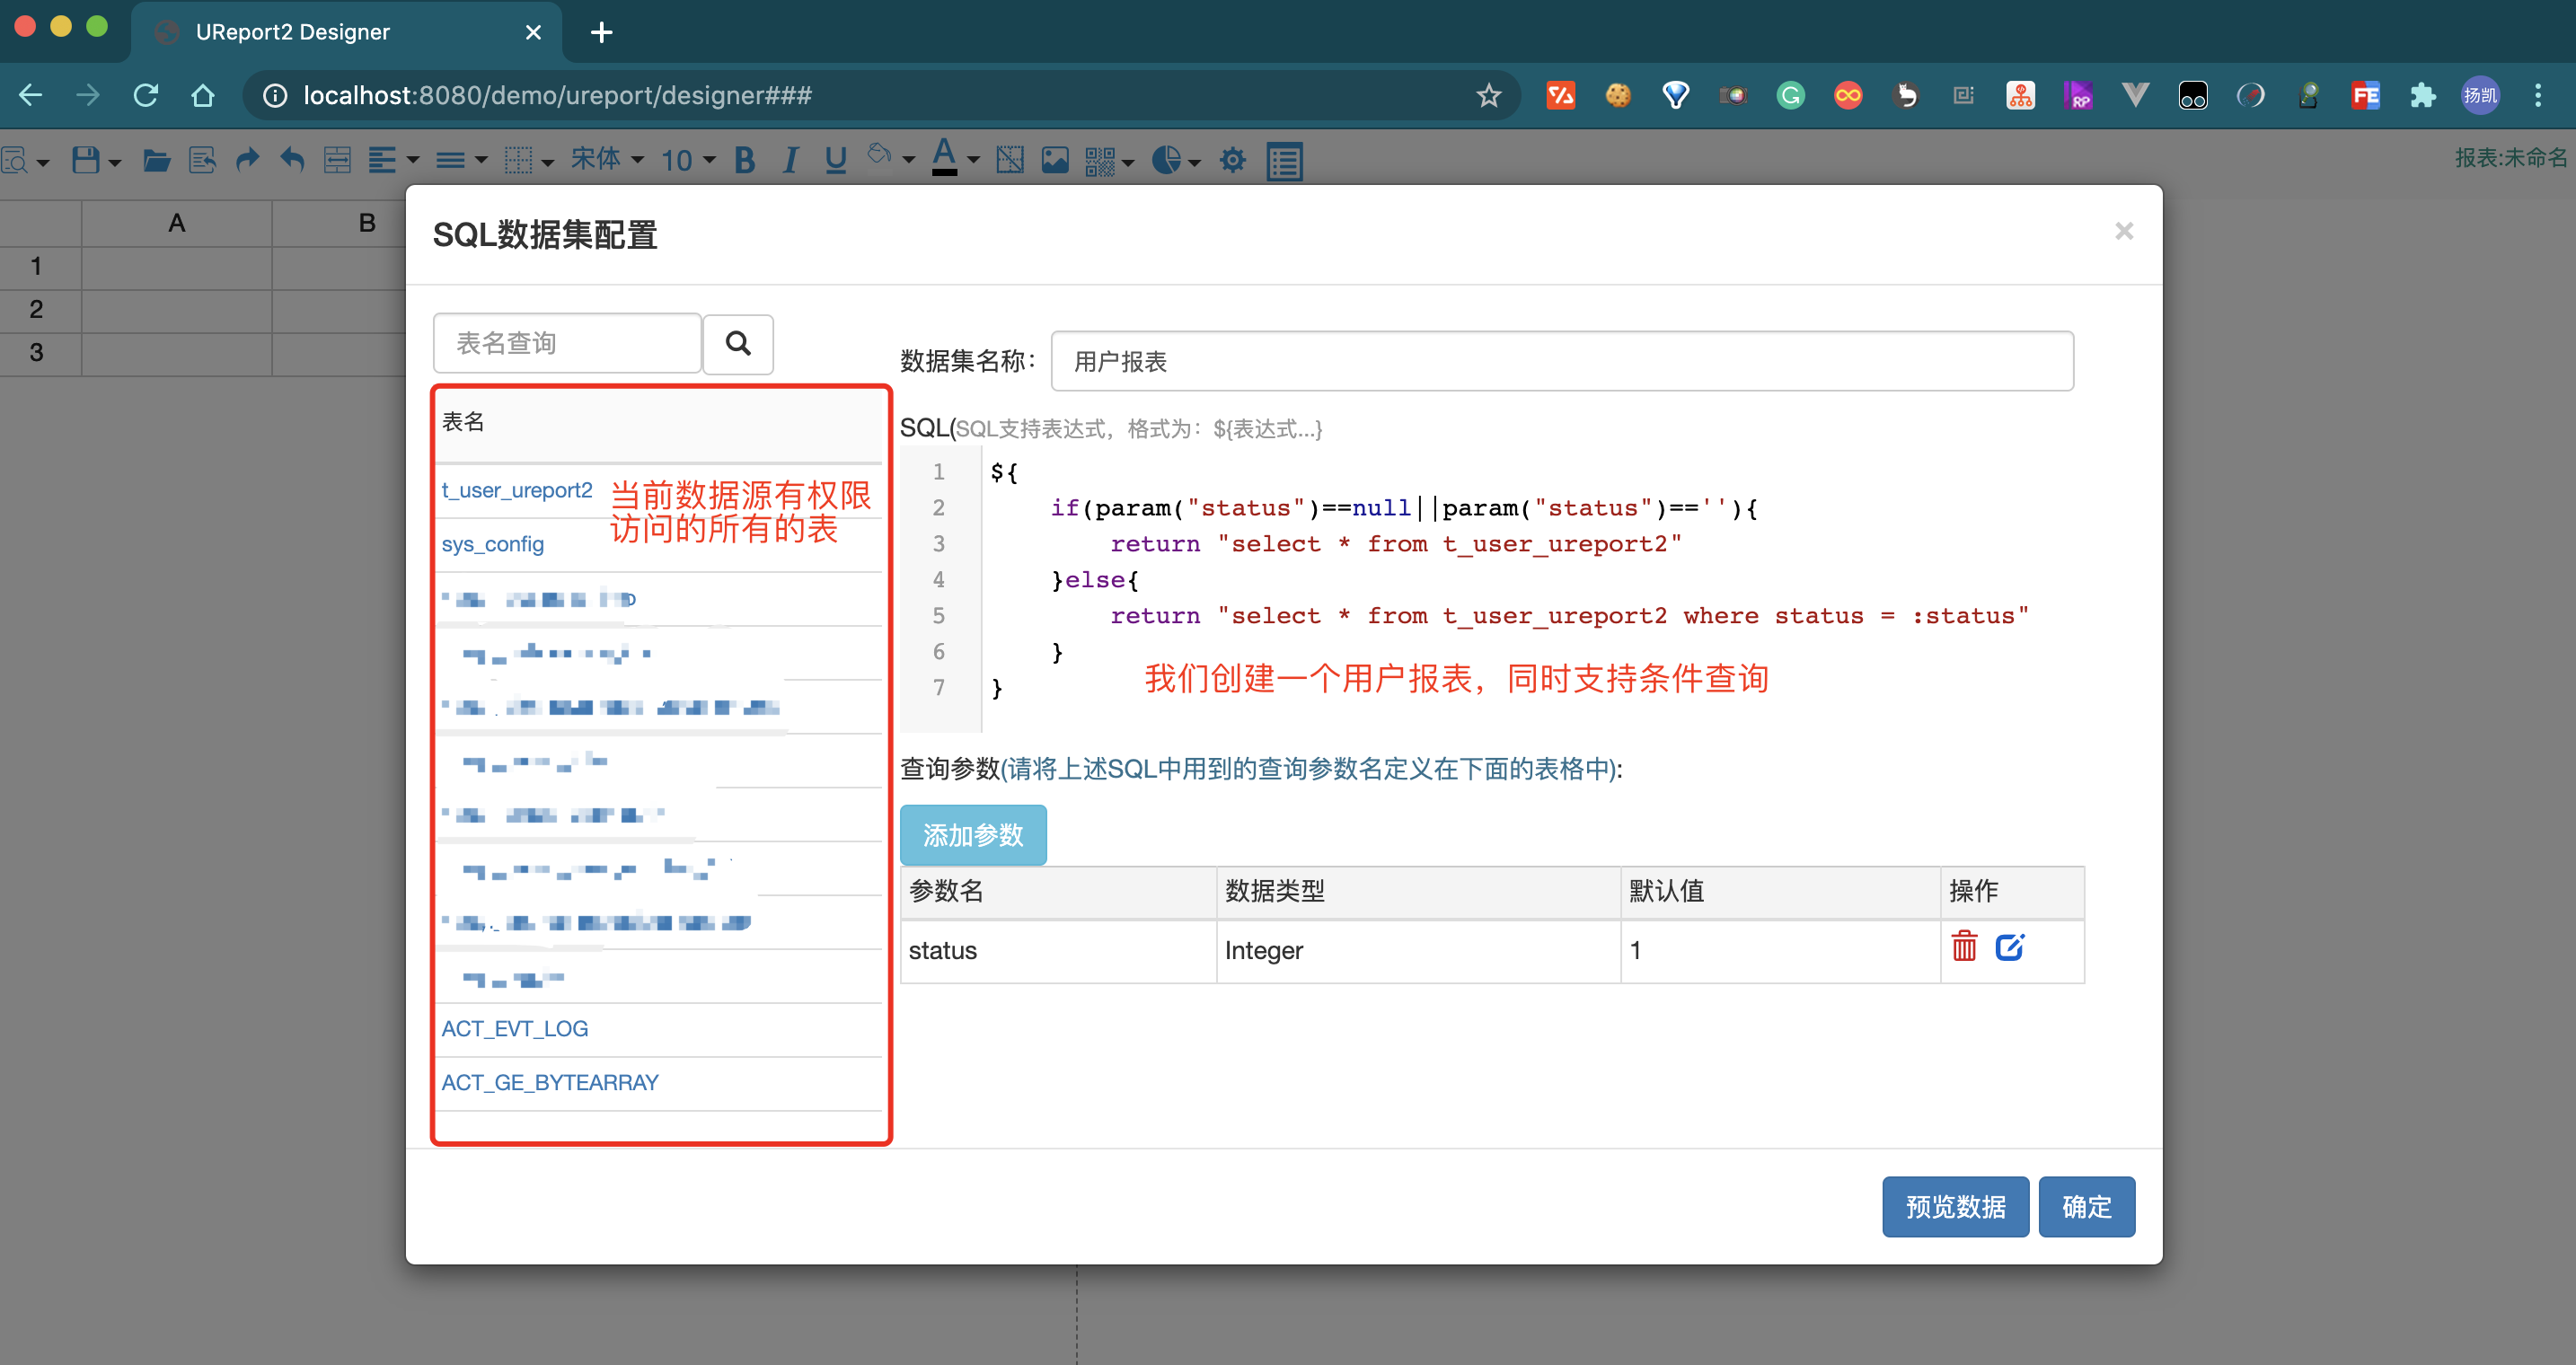Click the vertical alignment lines icon
Viewport: 2576px width, 1365px height.
click(x=450, y=160)
